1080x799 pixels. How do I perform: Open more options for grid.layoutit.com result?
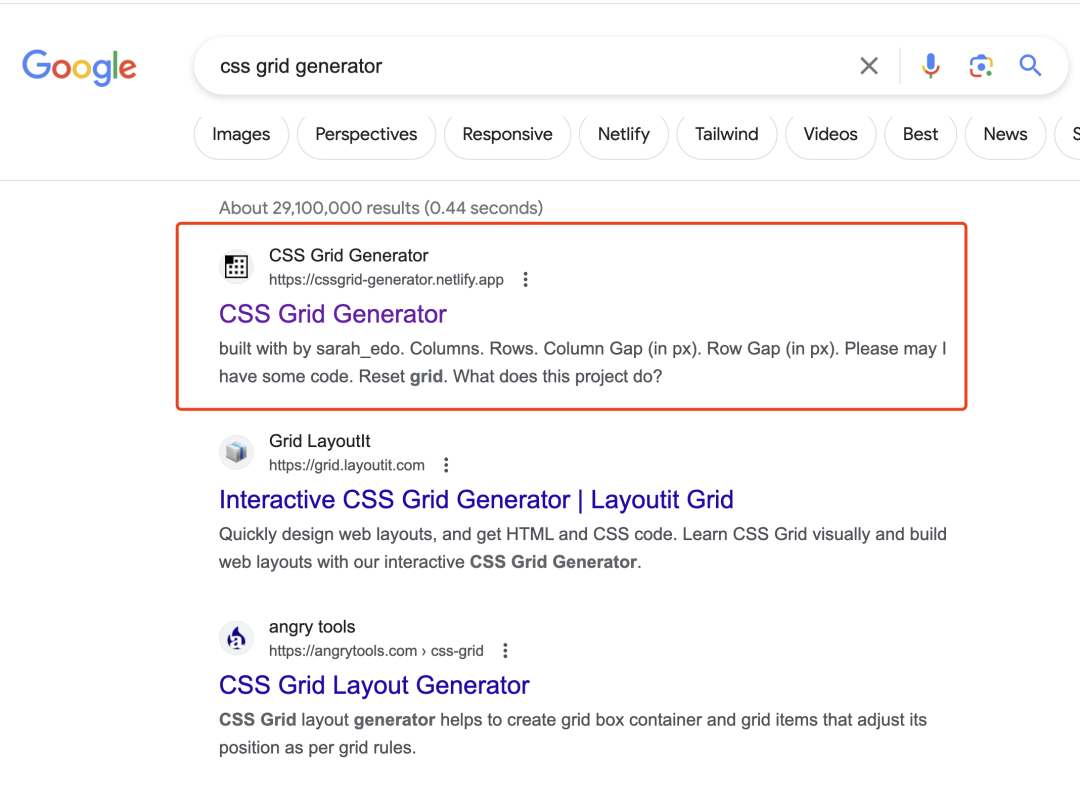(x=446, y=465)
